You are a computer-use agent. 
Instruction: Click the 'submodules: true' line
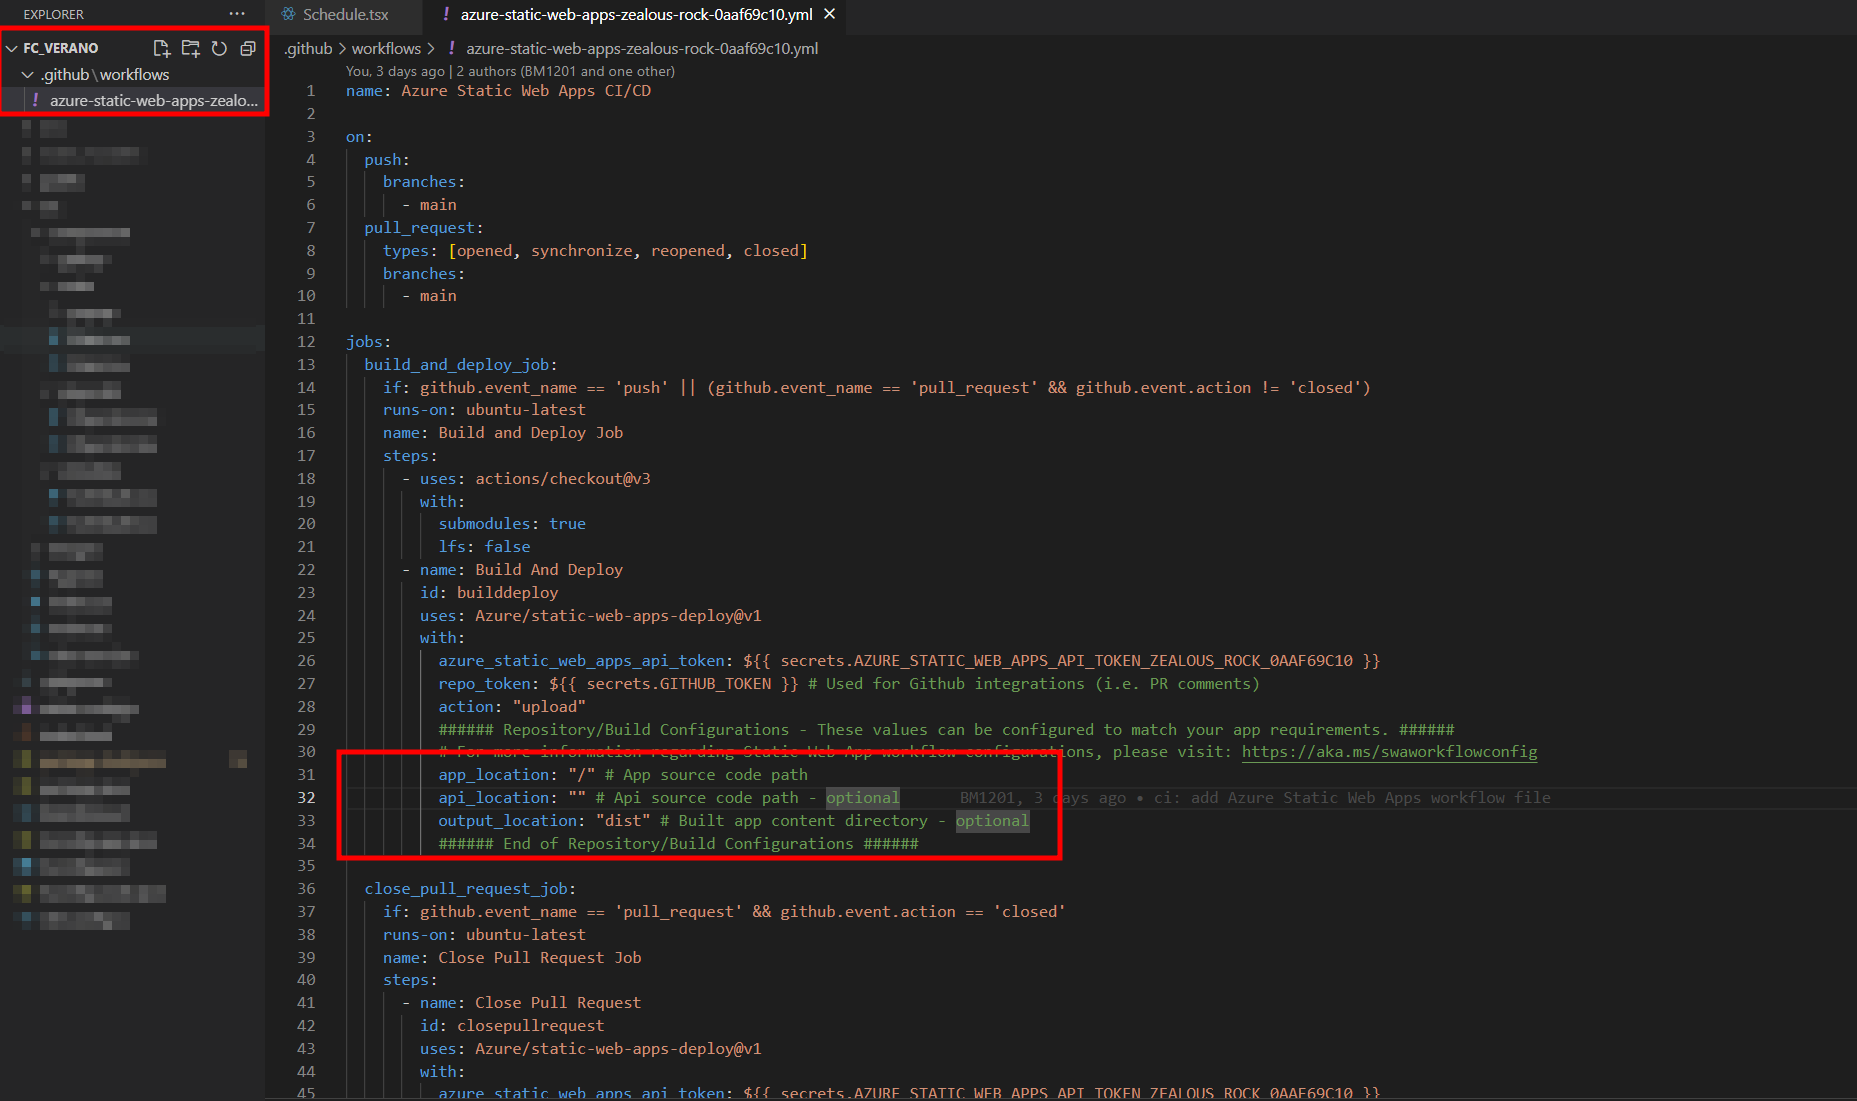pos(512,524)
